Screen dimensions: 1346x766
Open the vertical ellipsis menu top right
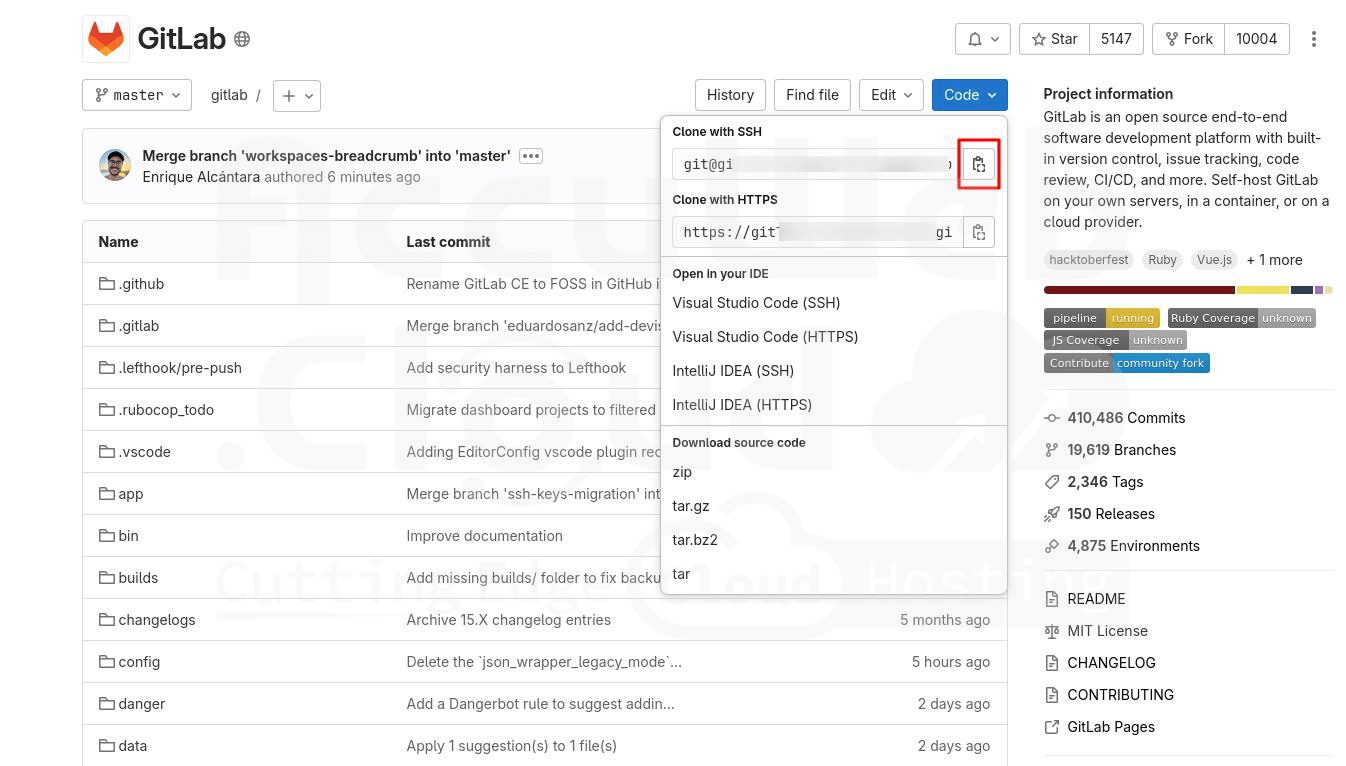1315,38
